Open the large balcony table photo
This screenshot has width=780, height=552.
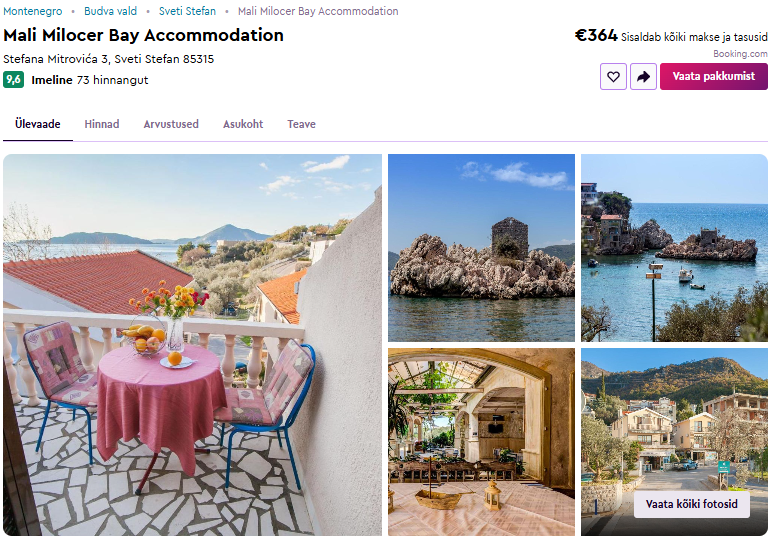tap(193, 345)
